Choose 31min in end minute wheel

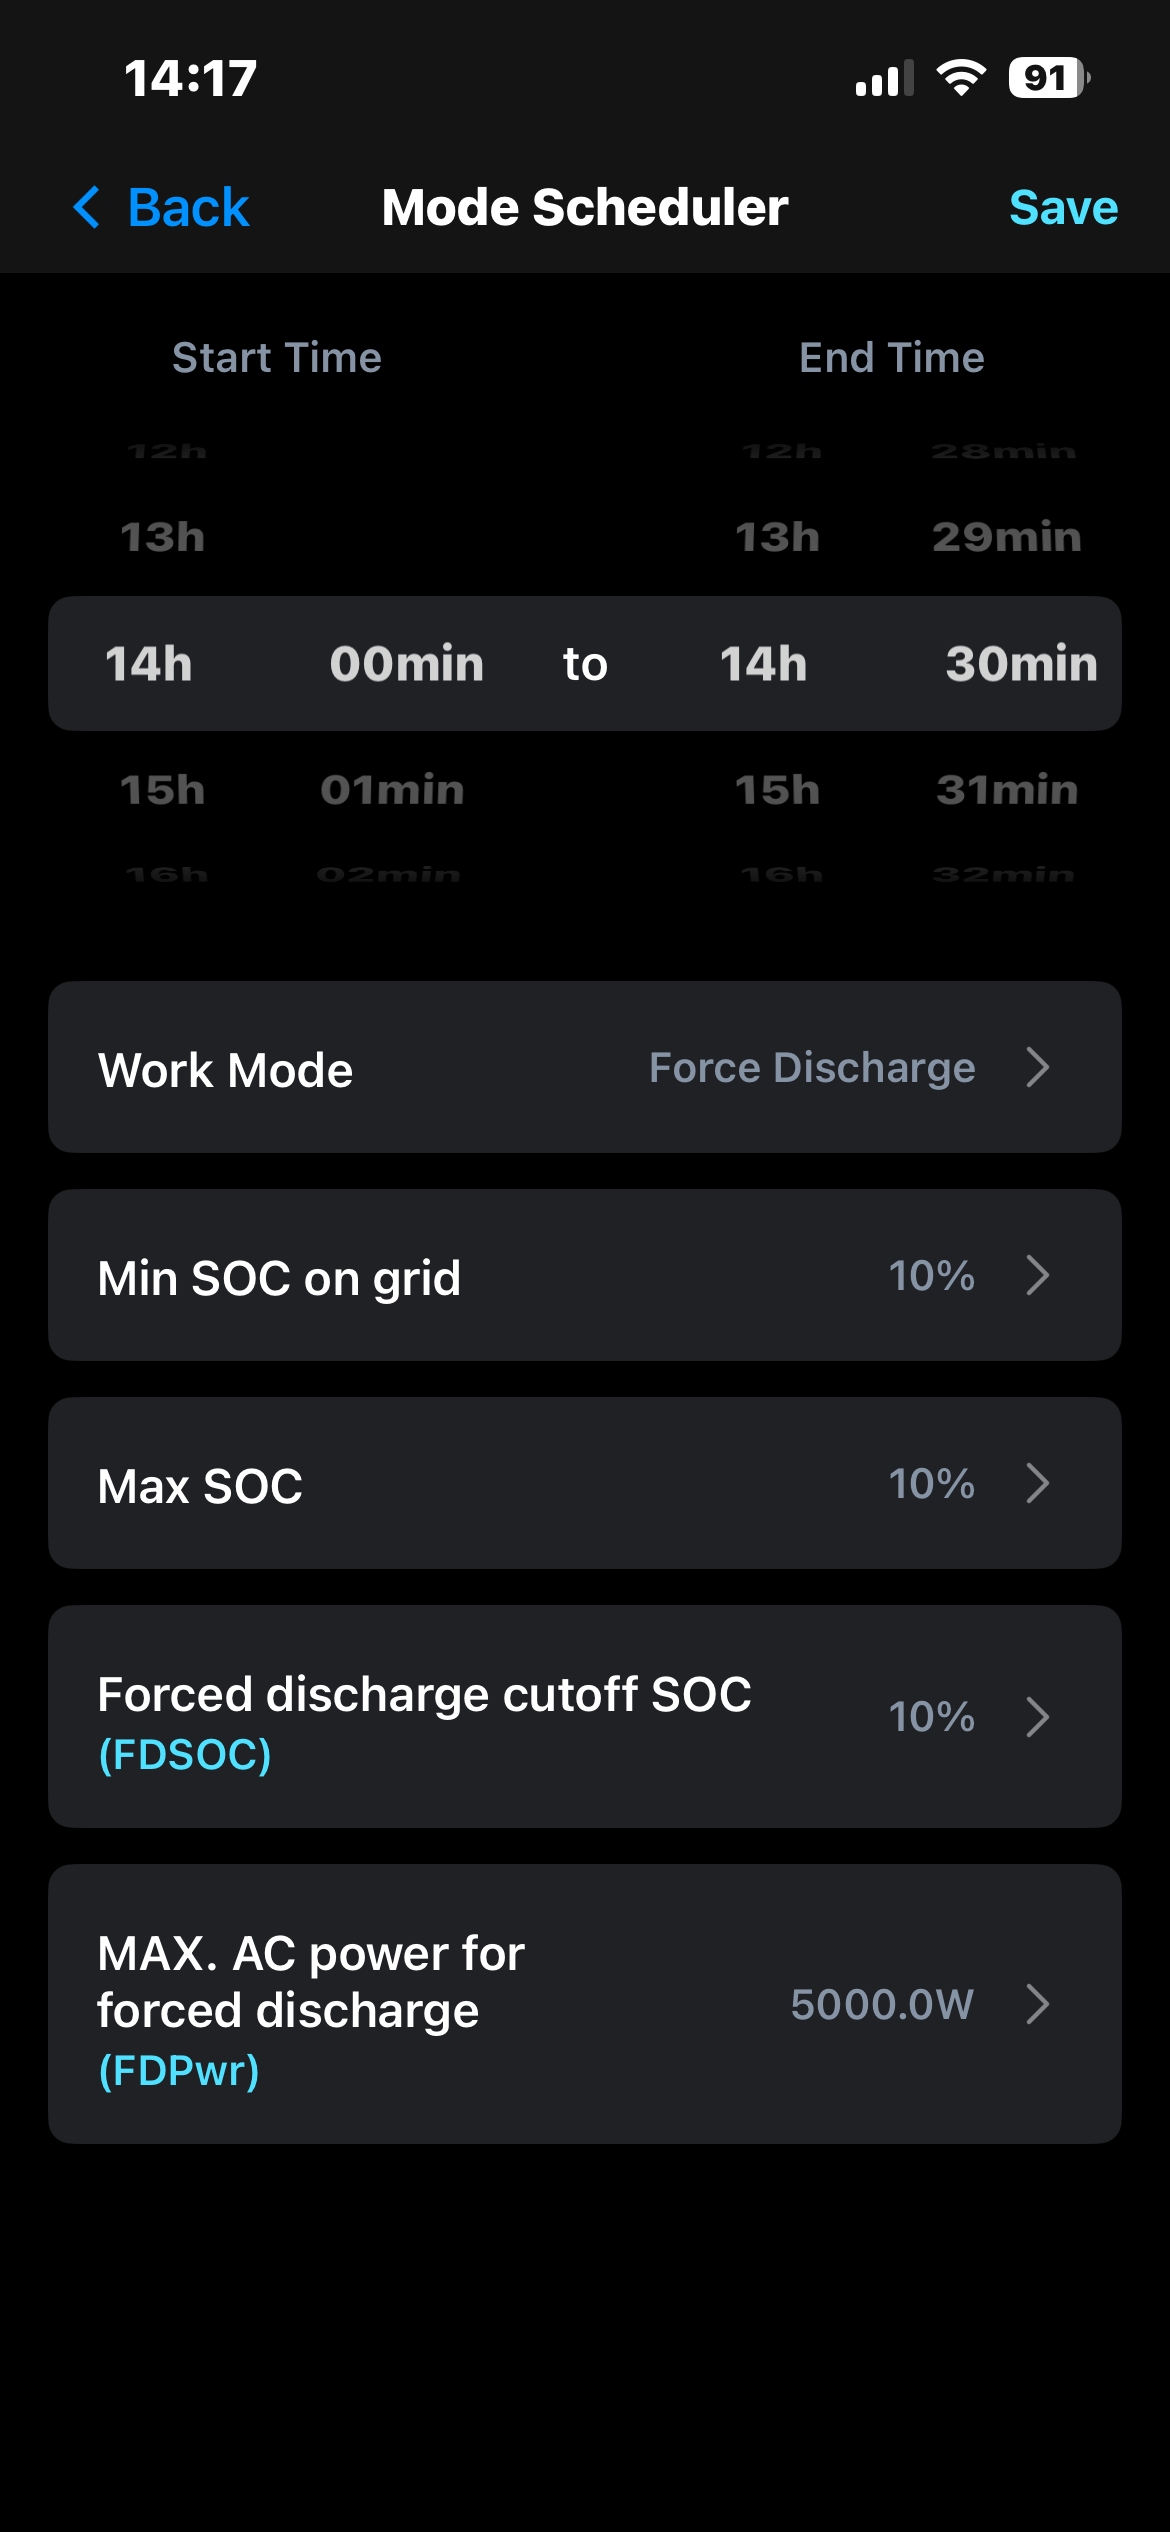[1007, 790]
